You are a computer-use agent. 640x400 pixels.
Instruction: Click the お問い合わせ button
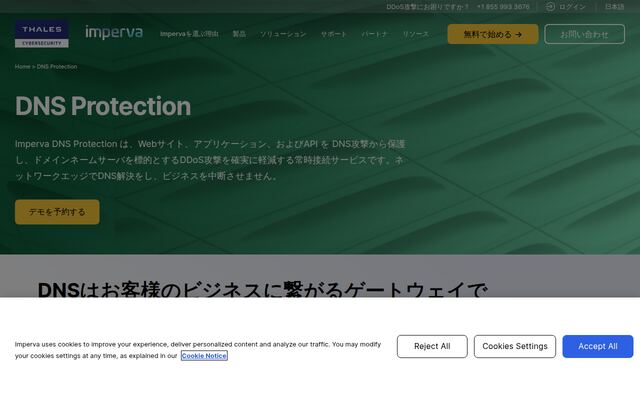(584, 34)
